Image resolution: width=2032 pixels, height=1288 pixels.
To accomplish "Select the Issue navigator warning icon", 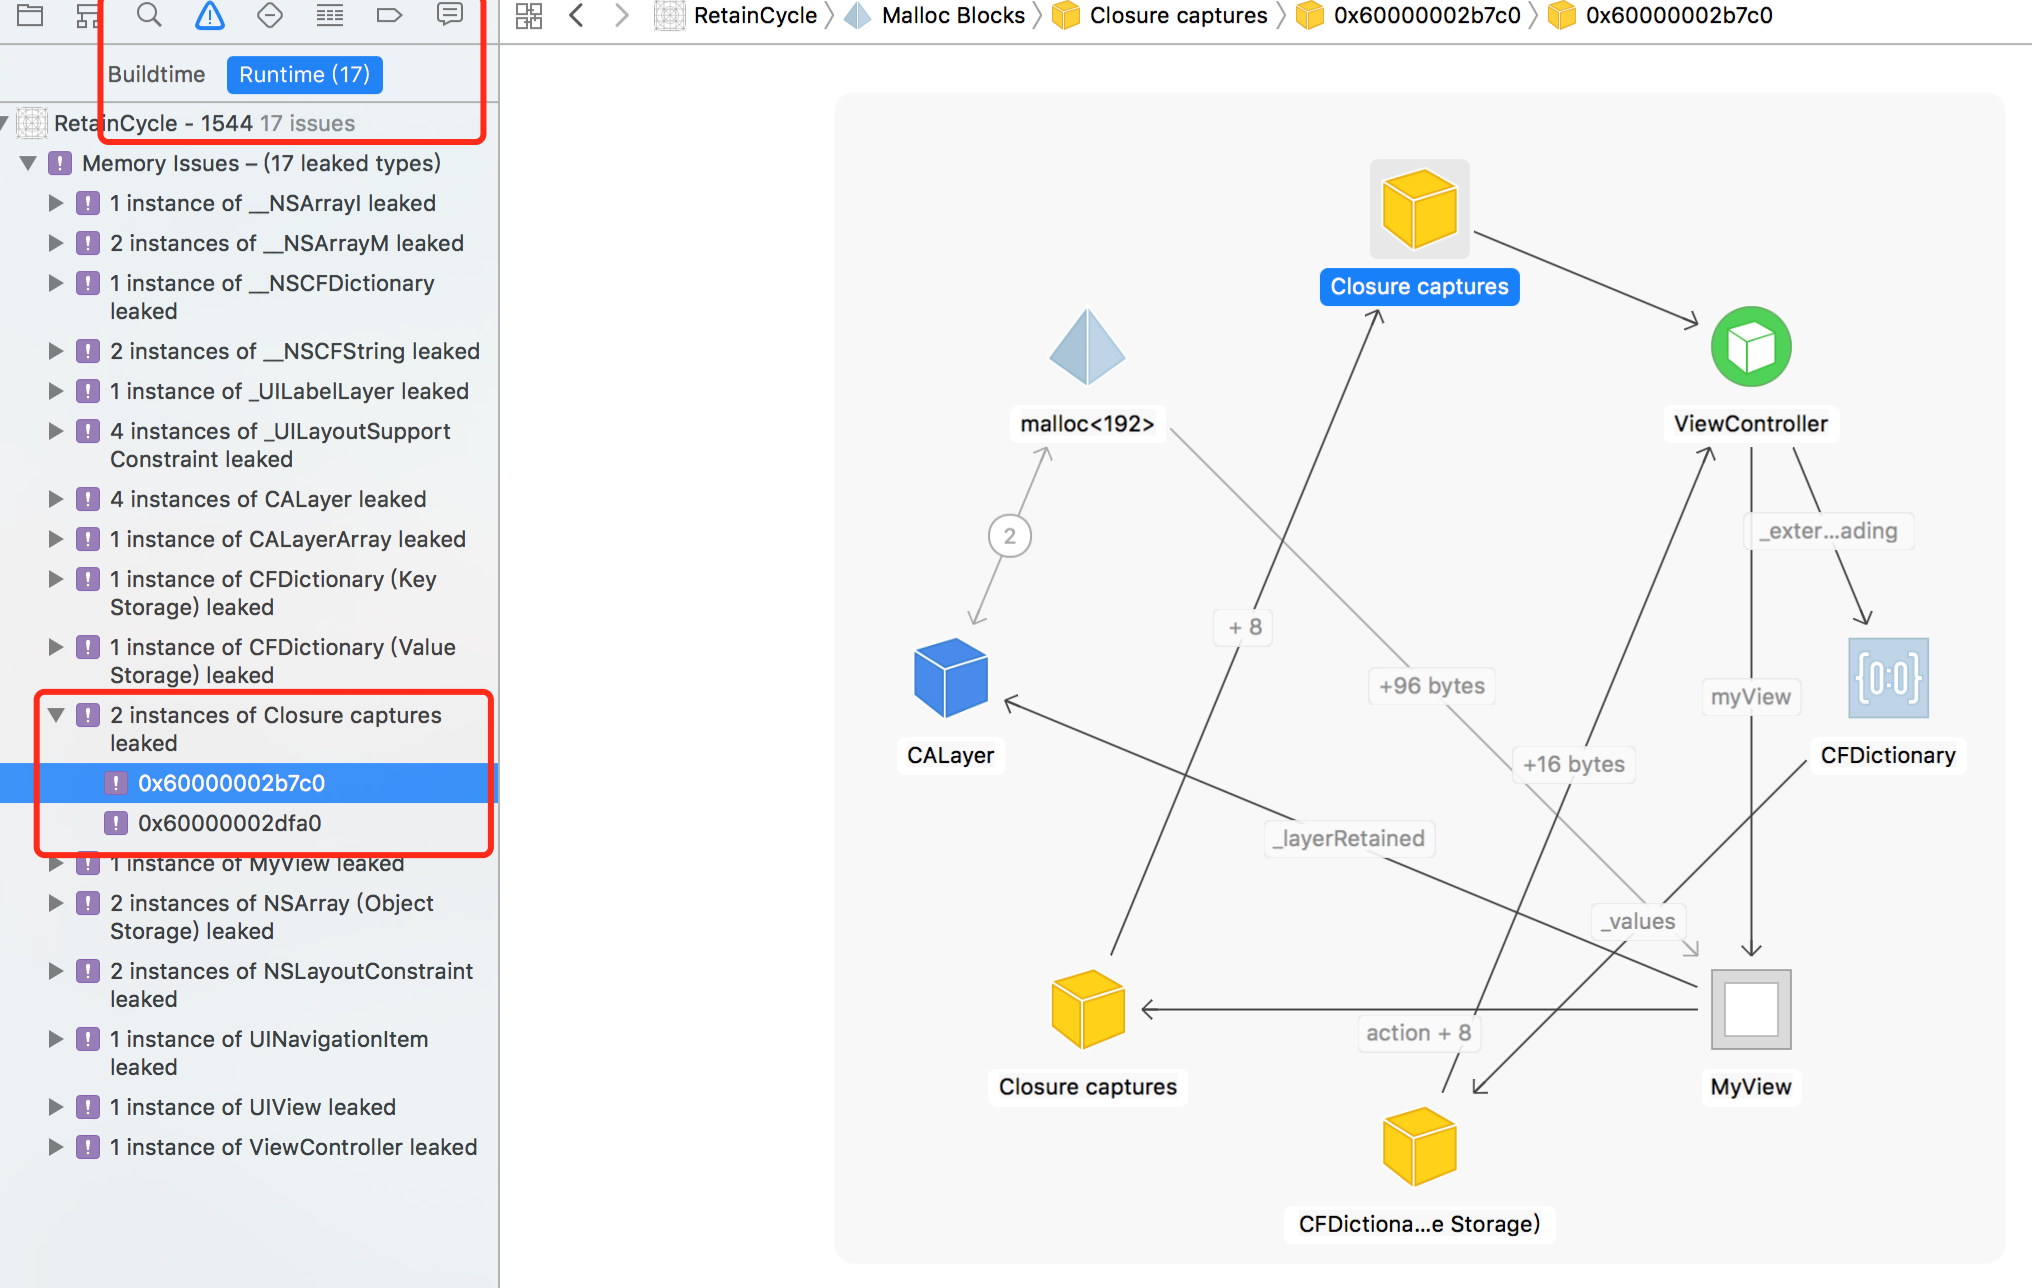I will 209,15.
